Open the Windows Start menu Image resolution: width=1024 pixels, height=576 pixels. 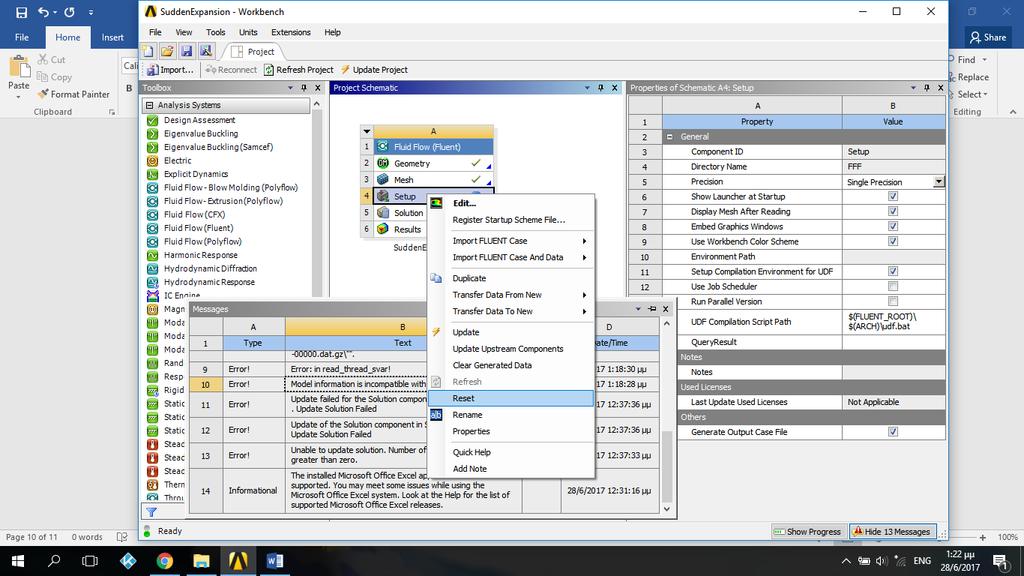pos(18,560)
